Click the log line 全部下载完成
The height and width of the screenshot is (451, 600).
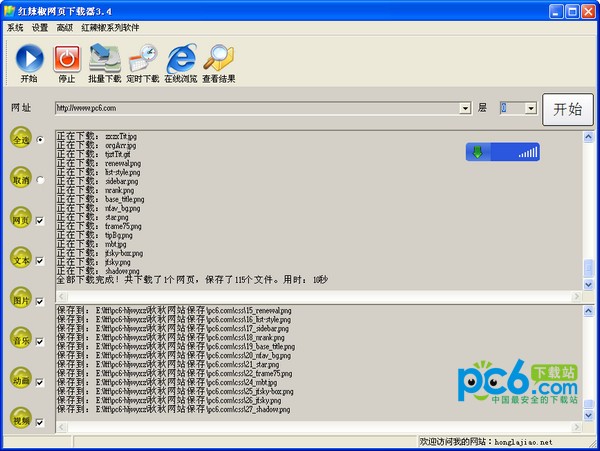192,280
